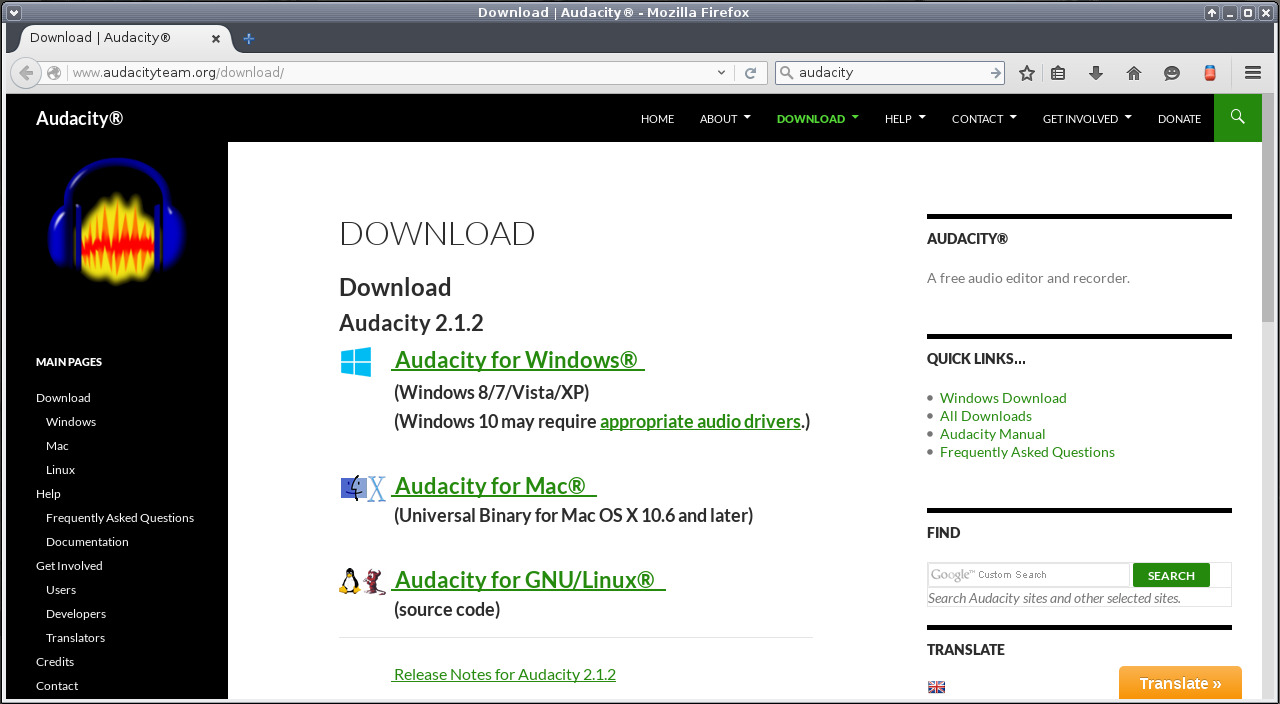
Task: Click All Downloads quick link
Action: [x=986, y=416]
